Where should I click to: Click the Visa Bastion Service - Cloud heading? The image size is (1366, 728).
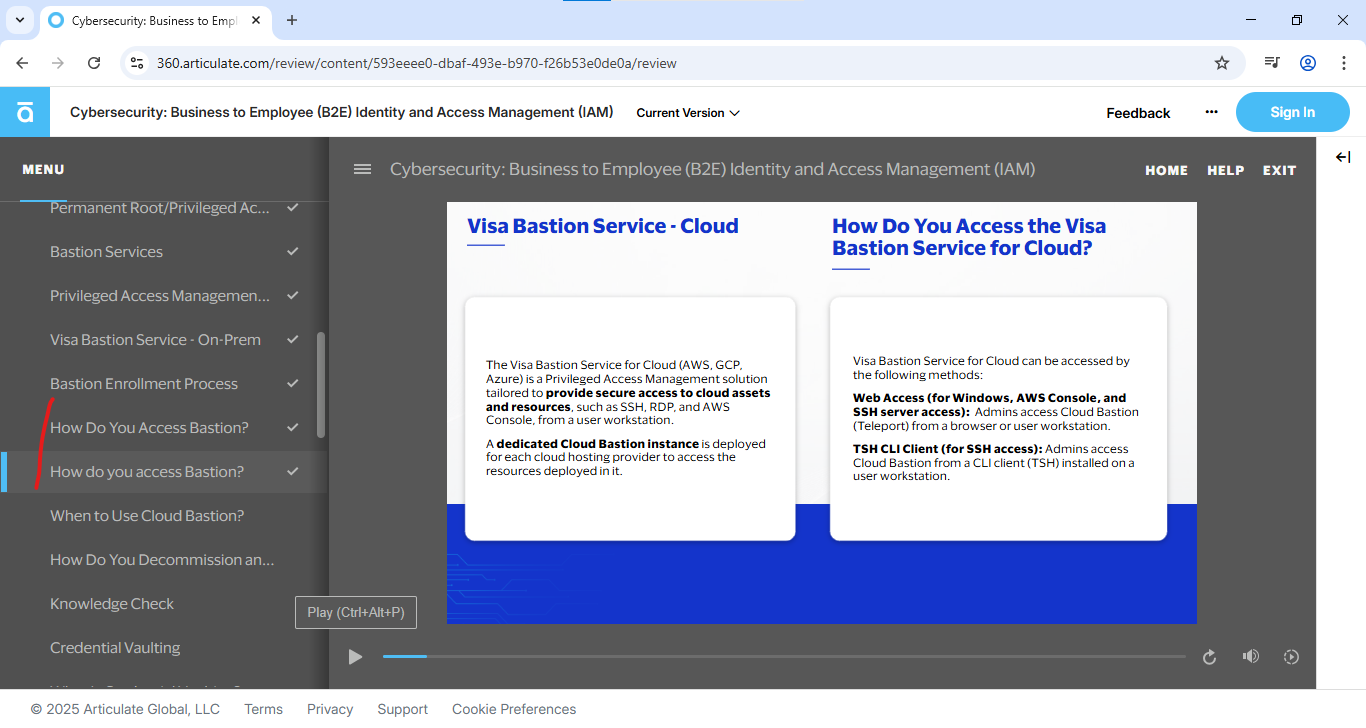click(x=603, y=226)
